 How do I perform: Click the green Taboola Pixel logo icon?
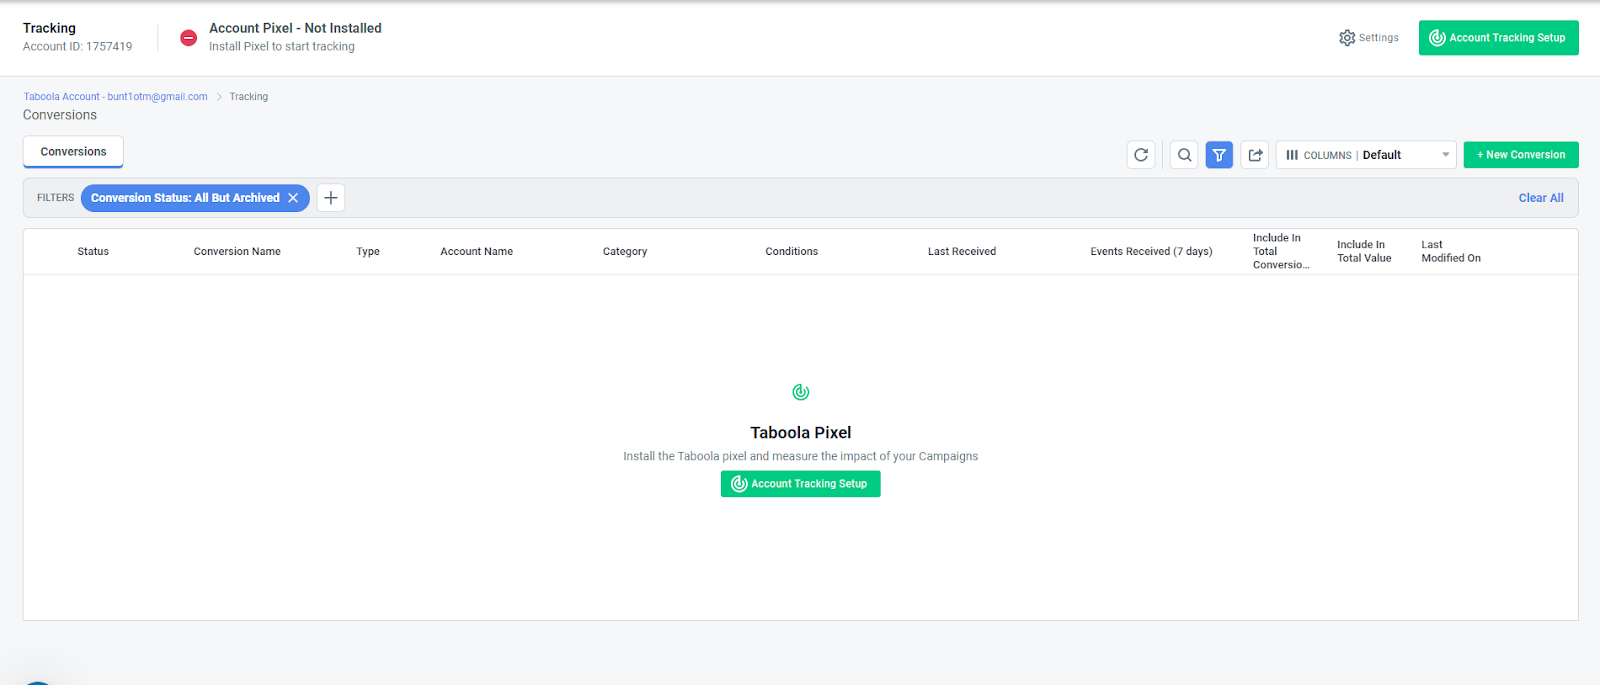pos(801,392)
